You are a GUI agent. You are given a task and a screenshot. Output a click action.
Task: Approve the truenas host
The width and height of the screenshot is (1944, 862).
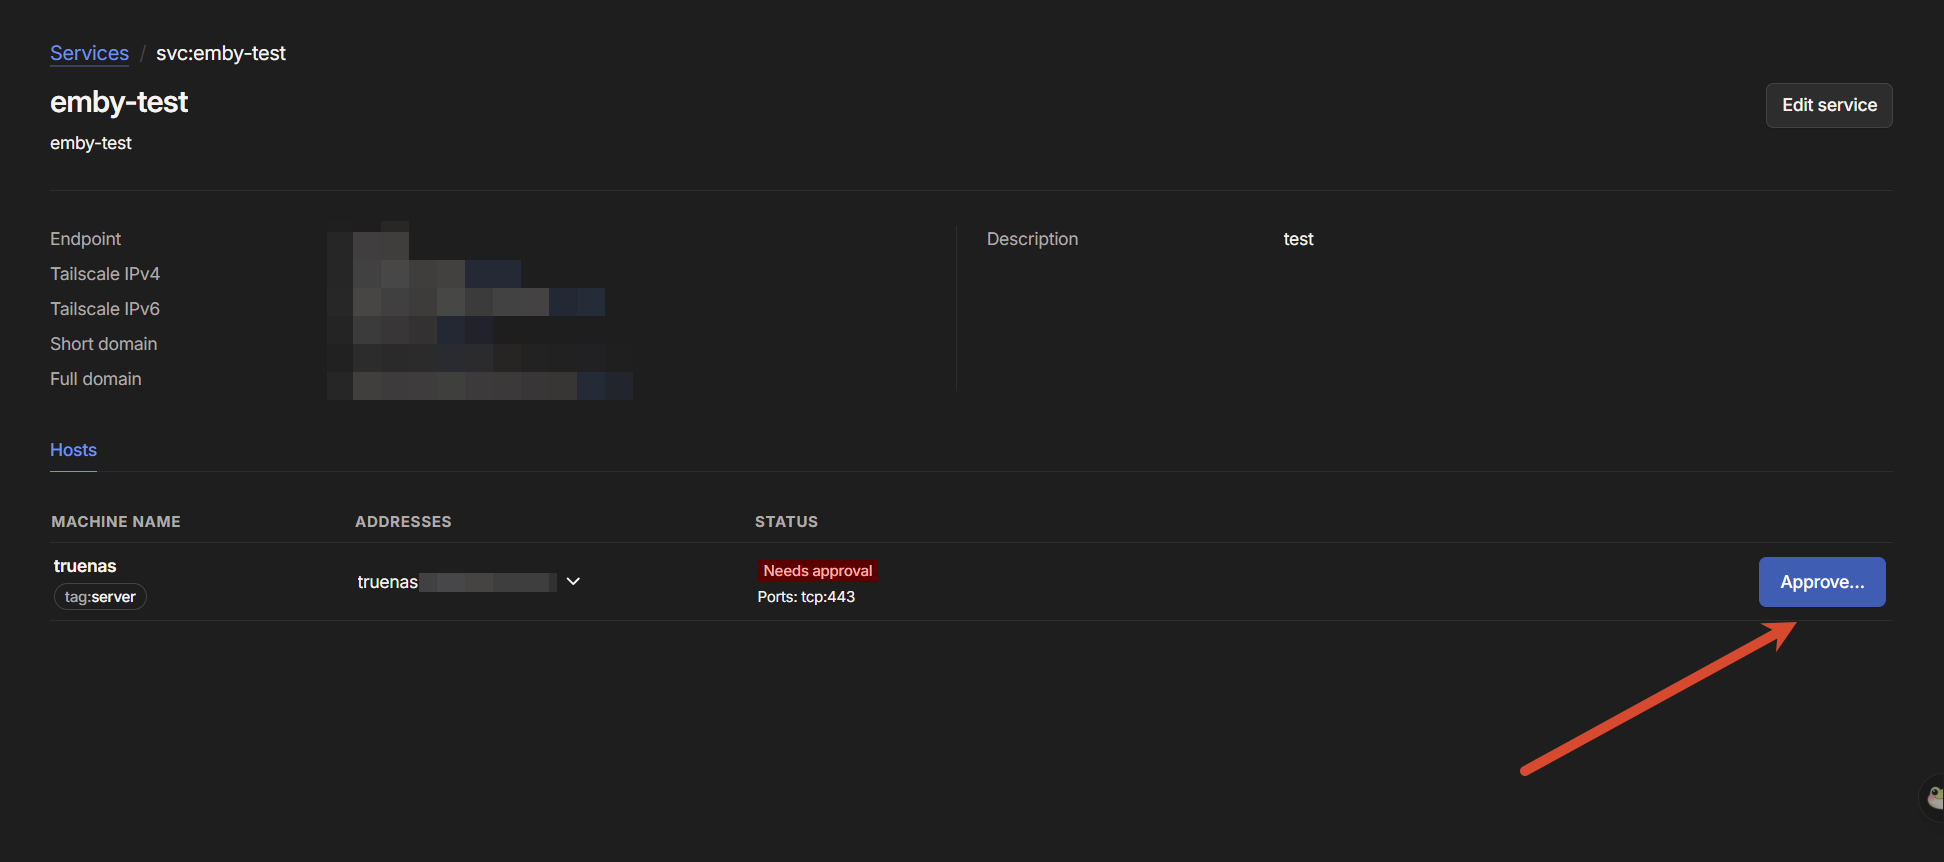click(1822, 582)
